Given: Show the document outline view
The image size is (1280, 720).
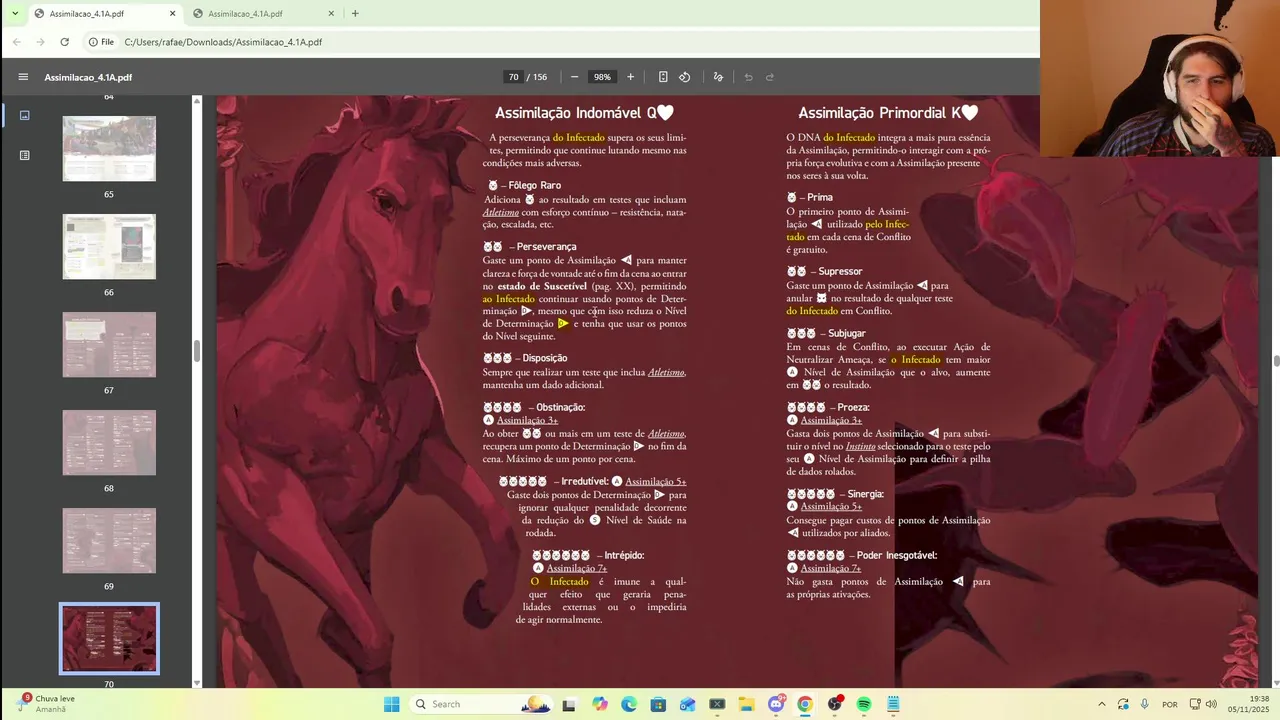Looking at the screenshot, I should point(25,155).
